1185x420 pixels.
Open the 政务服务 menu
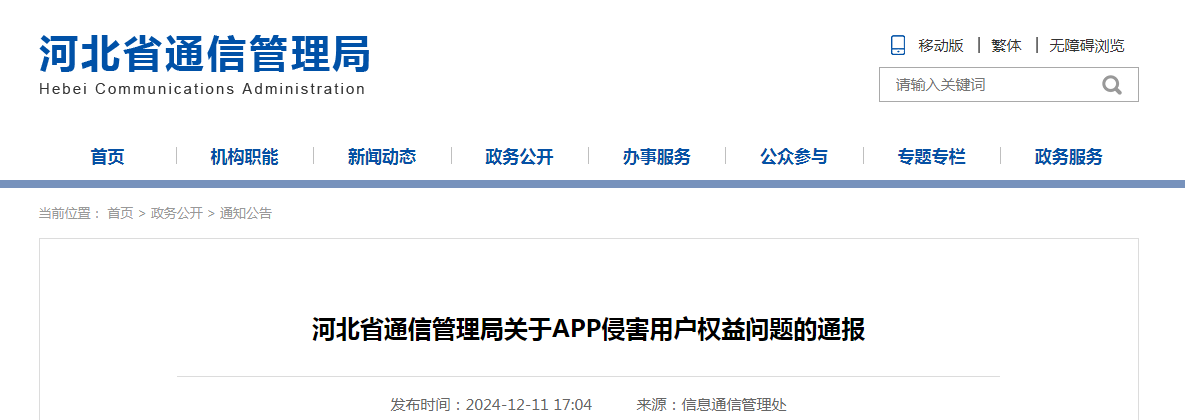[x=1069, y=157]
